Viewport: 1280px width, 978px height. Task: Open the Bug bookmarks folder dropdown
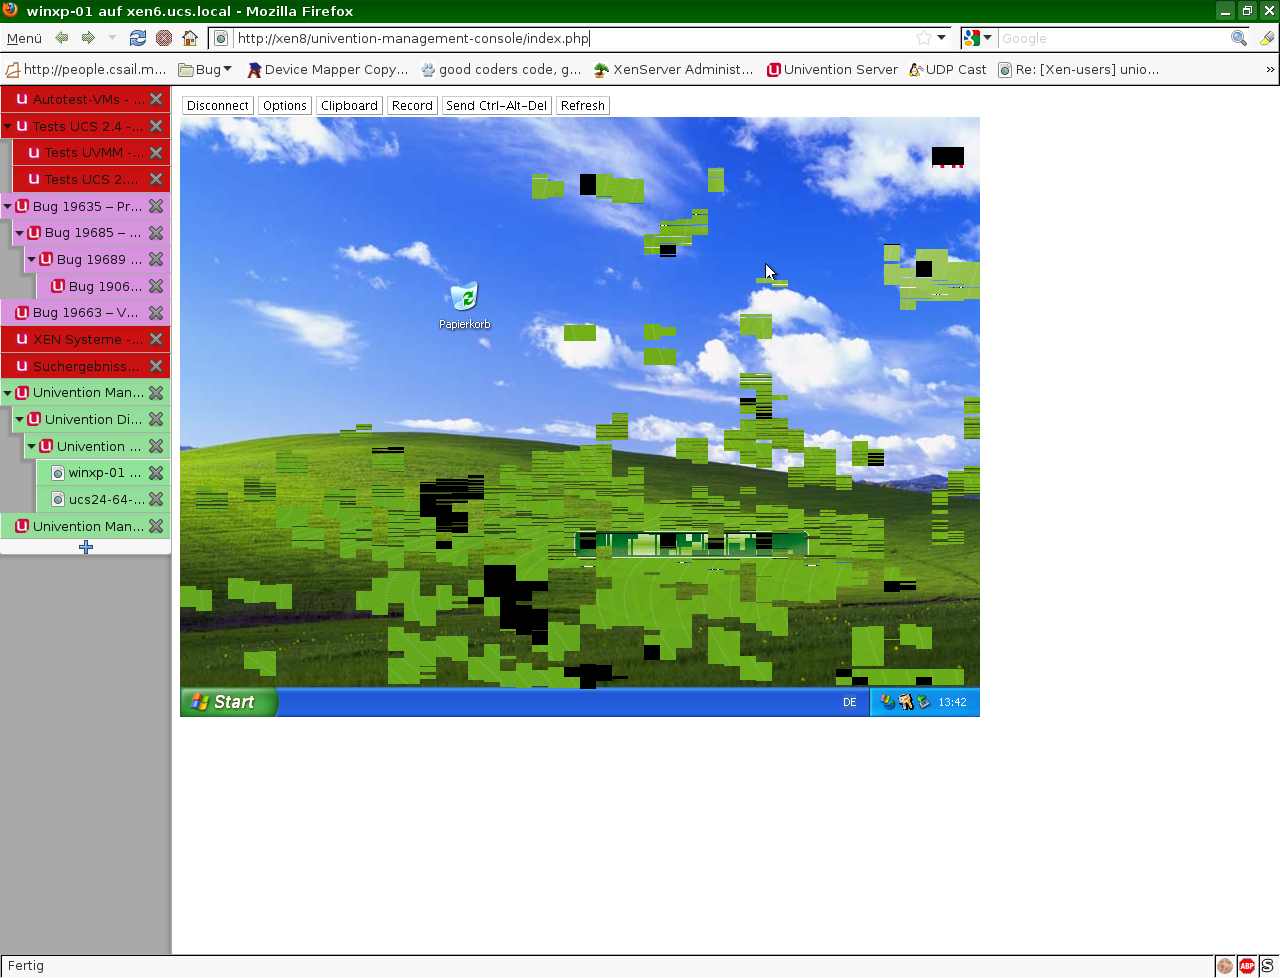[x=205, y=70]
